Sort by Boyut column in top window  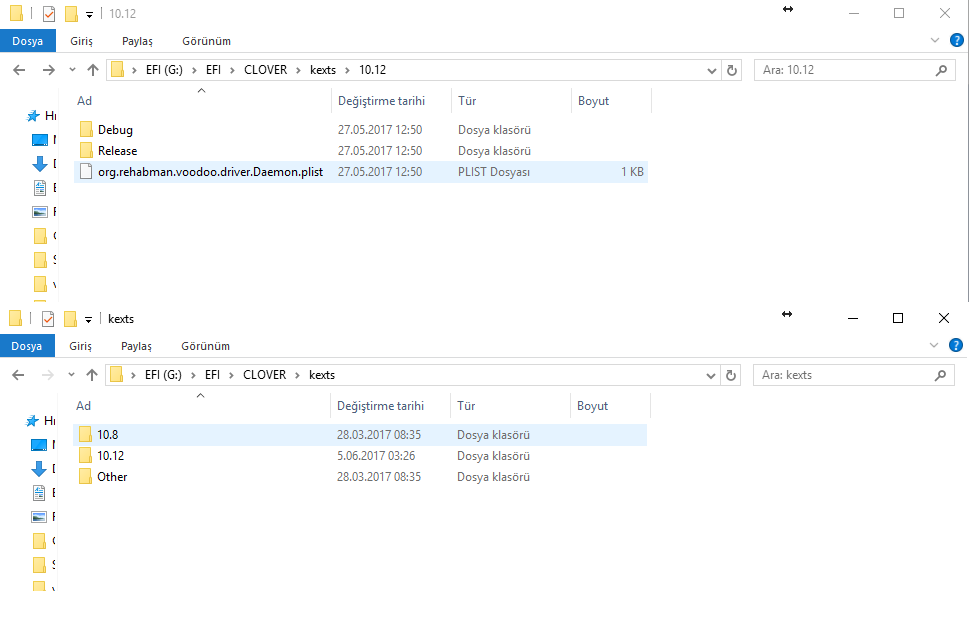pyautogui.click(x=593, y=101)
